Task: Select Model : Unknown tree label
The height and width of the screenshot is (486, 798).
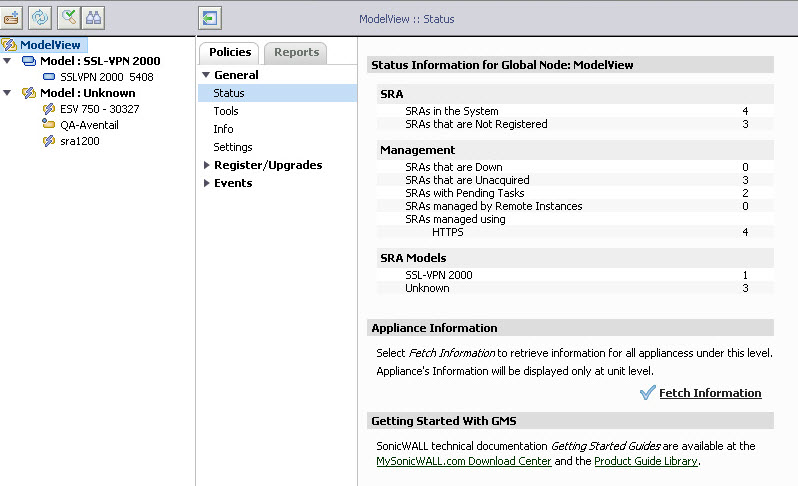Action: click(88, 93)
